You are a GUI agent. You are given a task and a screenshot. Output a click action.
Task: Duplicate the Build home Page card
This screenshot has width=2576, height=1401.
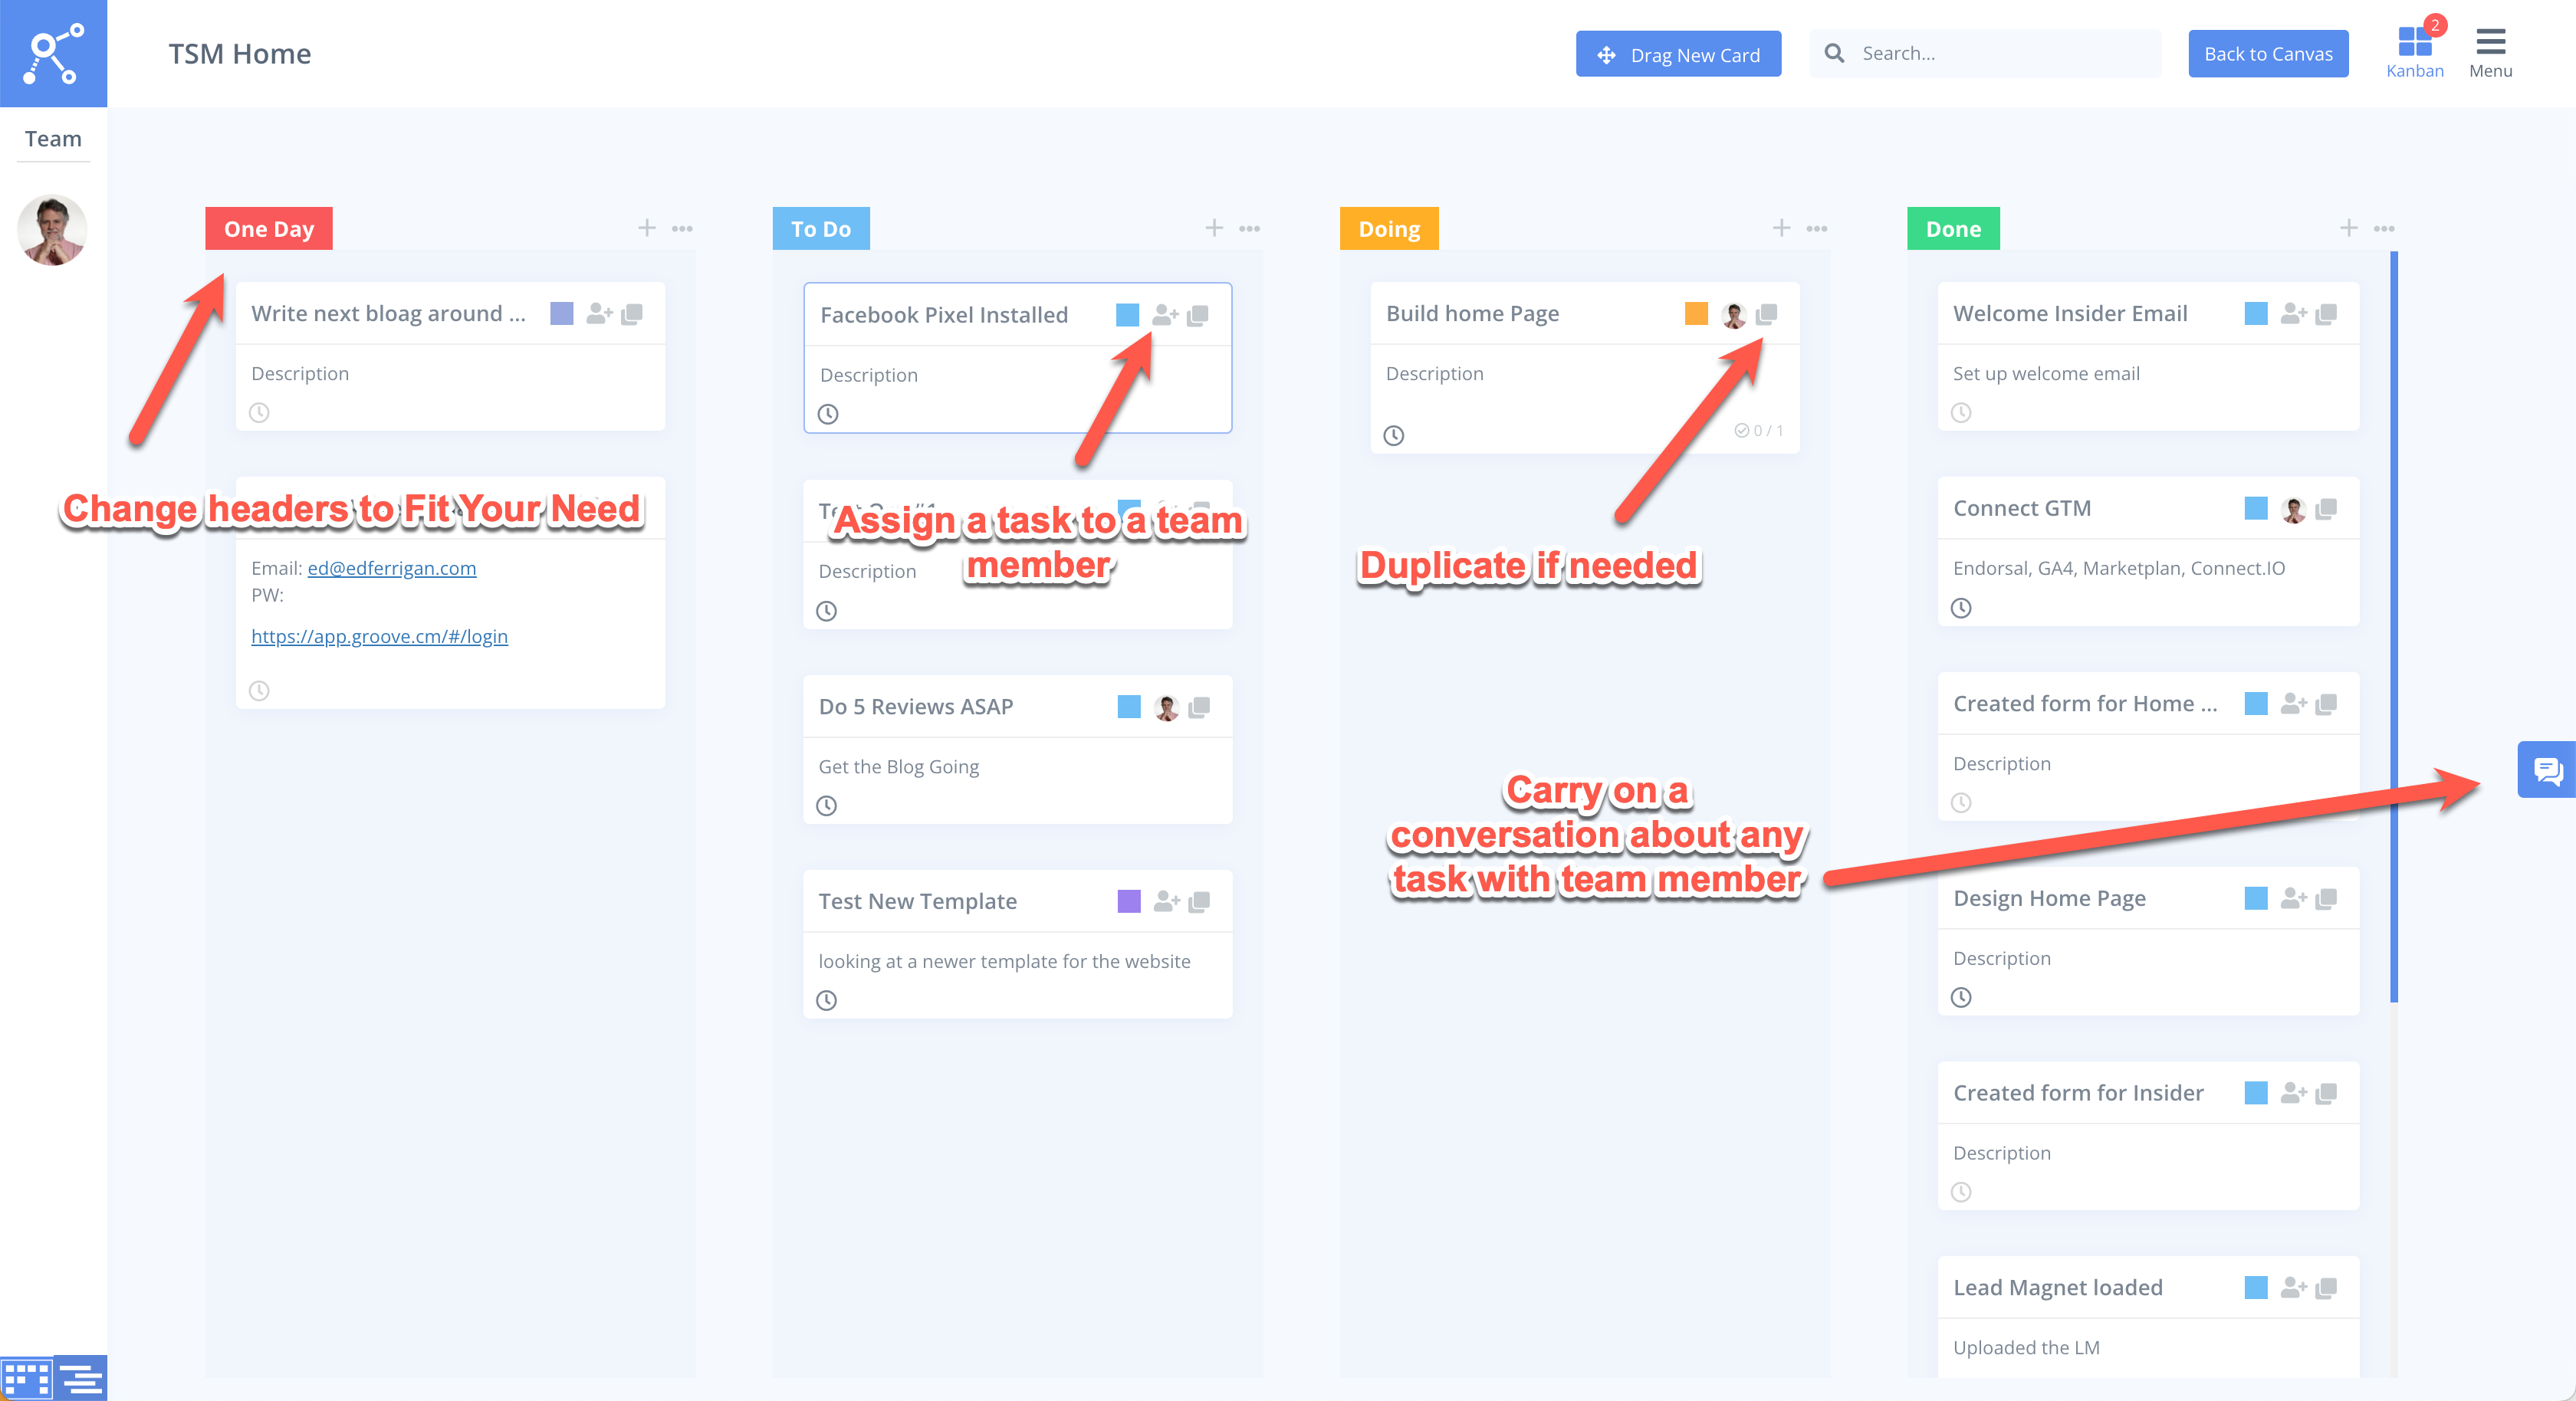click(1766, 313)
